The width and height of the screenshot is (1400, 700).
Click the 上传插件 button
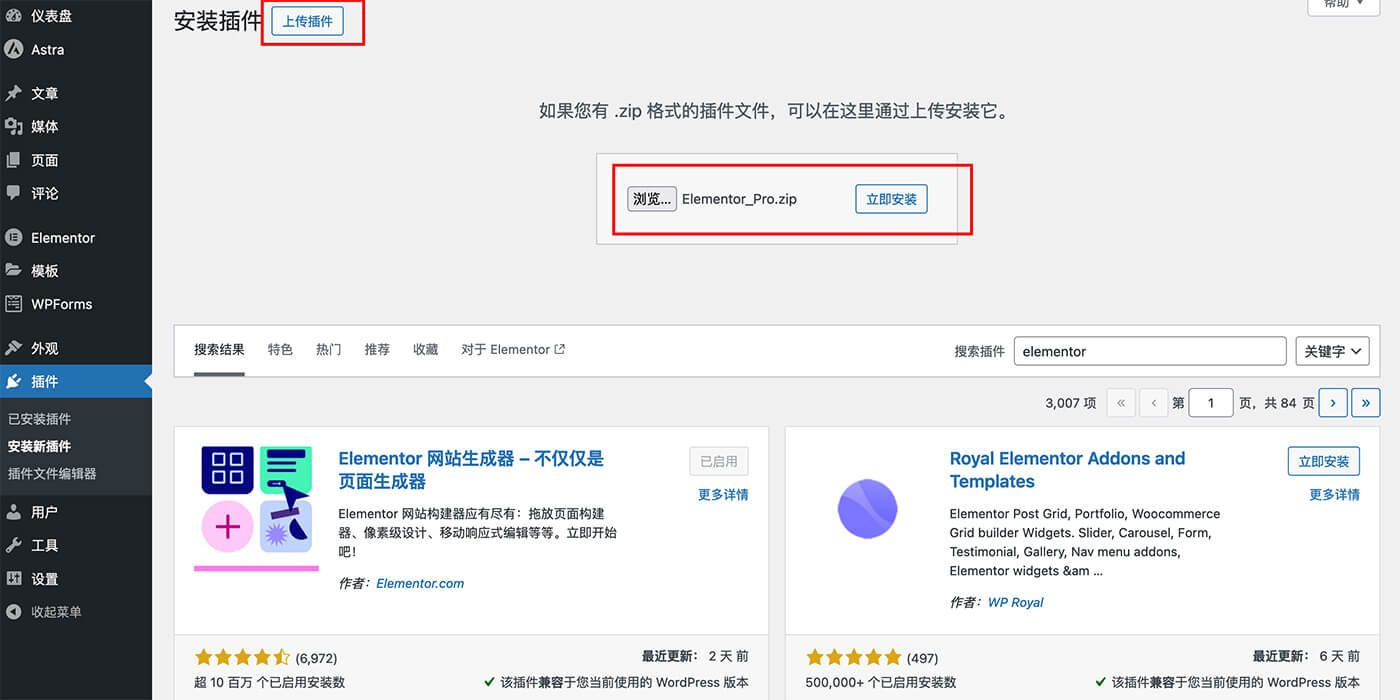click(308, 22)
